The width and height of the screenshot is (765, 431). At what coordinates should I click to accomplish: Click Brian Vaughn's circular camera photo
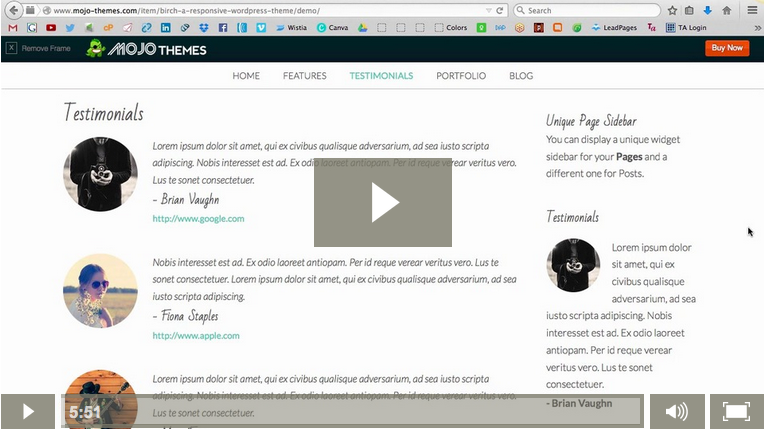point(101,174)
